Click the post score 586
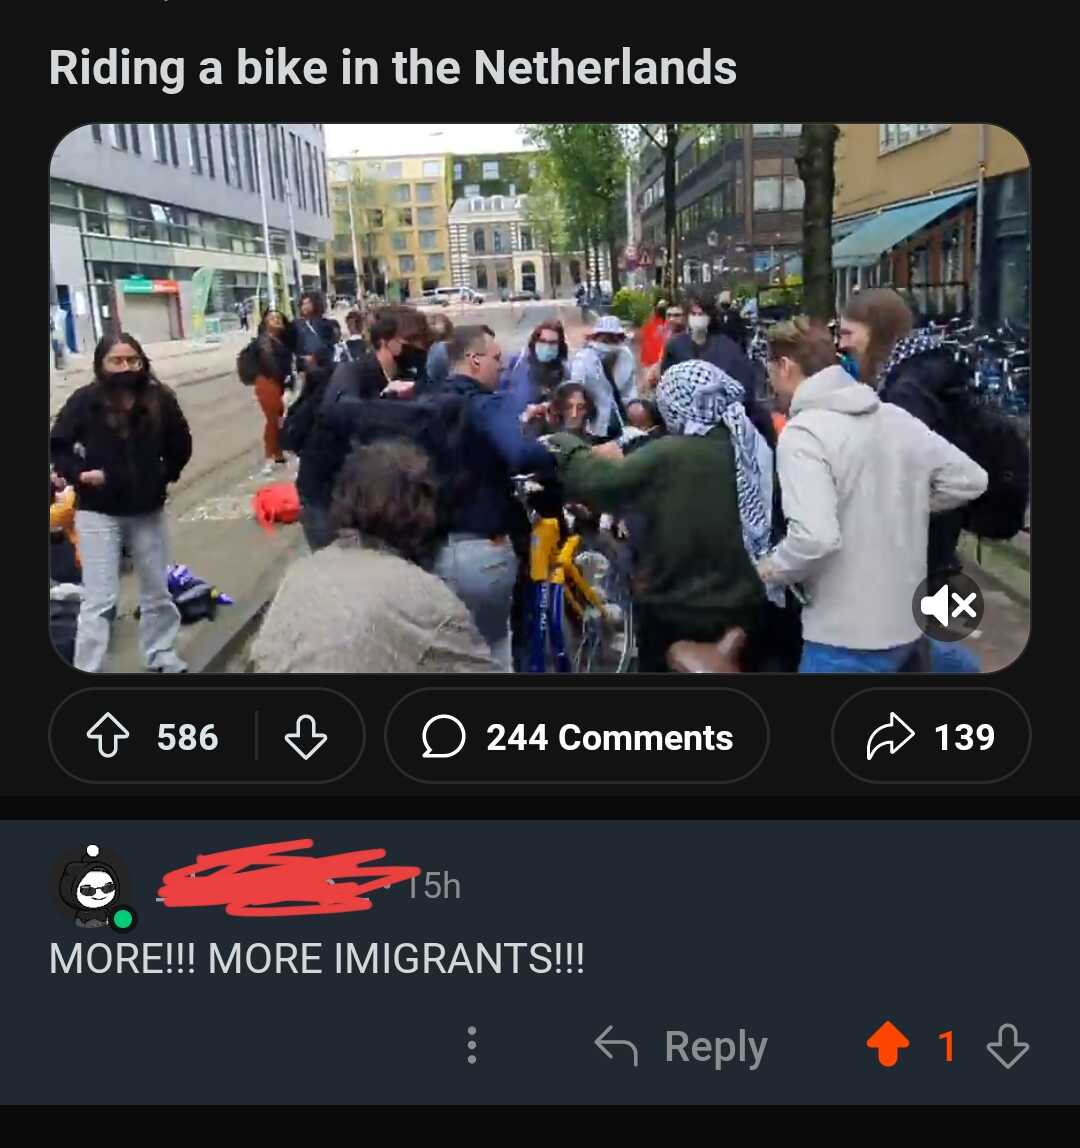Image resolution: width=1080 pixels, height=1148 pixels. click(187, 737)
